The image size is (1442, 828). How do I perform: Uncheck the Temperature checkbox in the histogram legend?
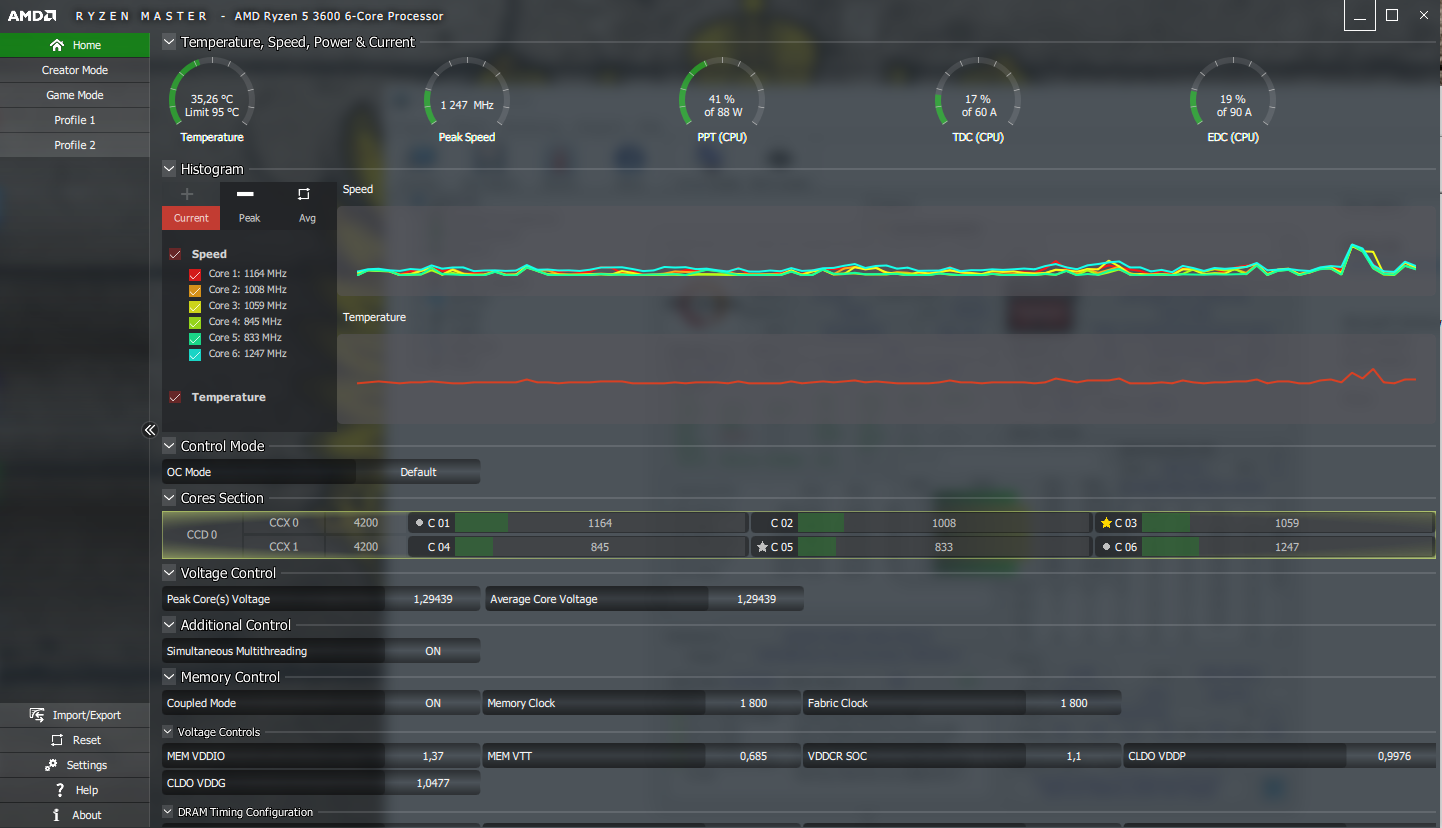(175, 397)
